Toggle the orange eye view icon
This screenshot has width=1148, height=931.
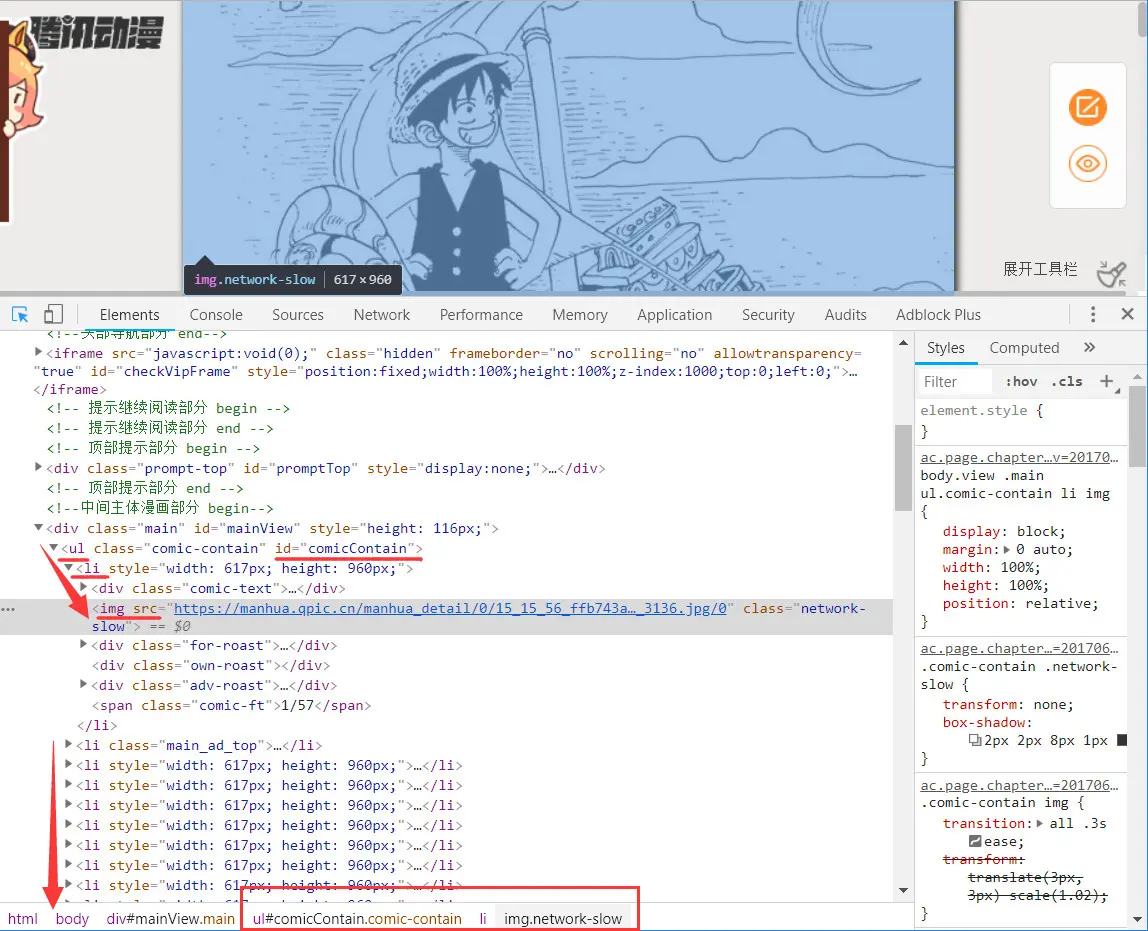1087,163
